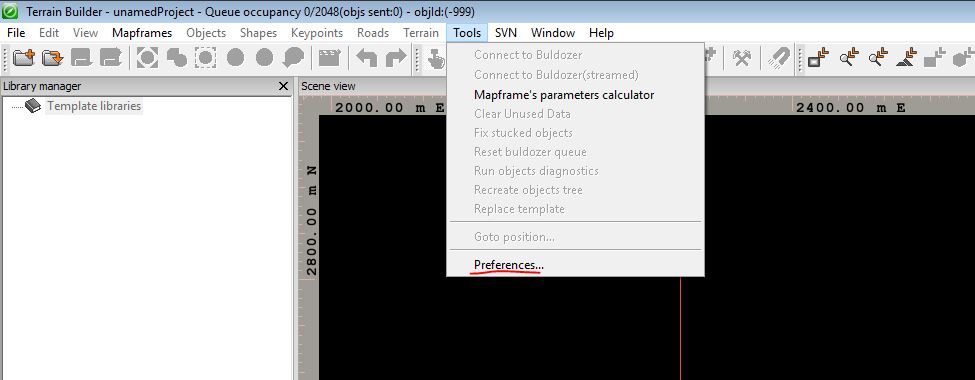Open the View menu
Viewport: 975px width, 380px height.
[x=85, y=33]
